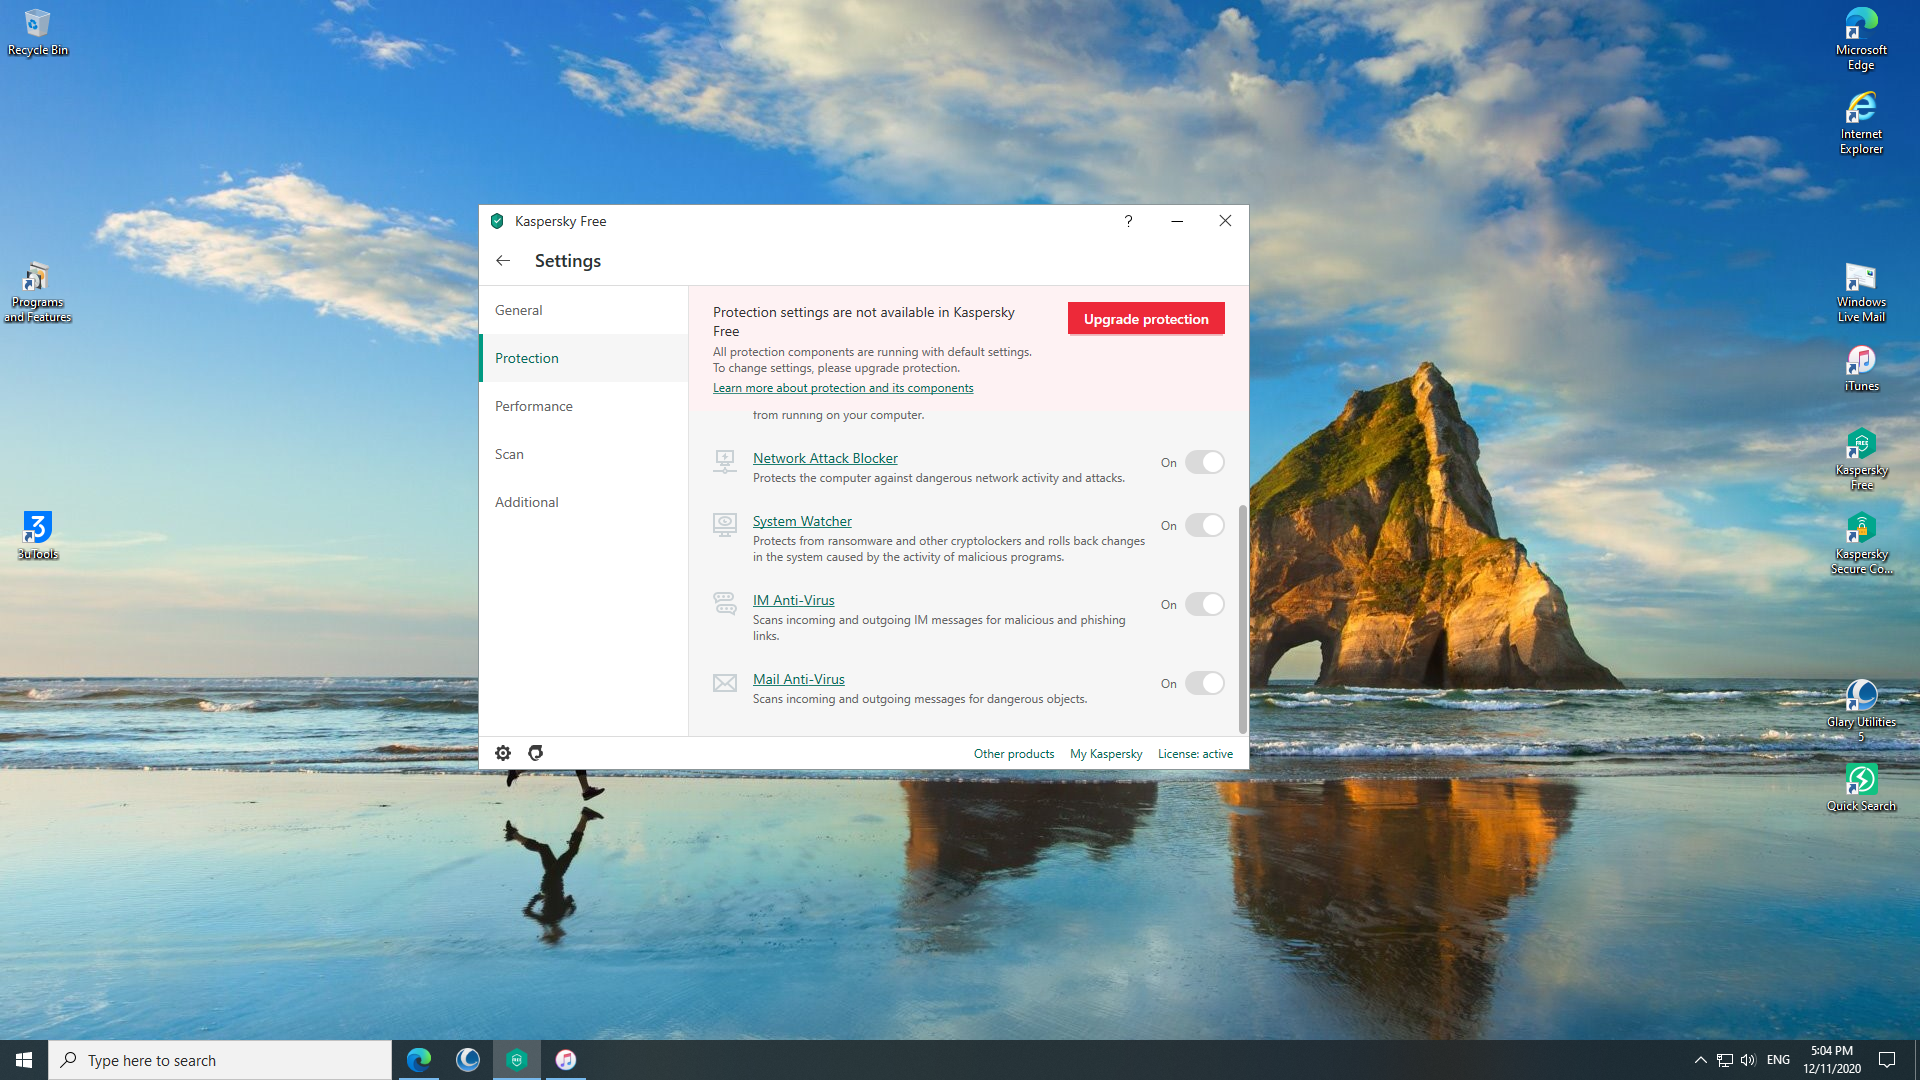This screenshot has width=1920, height=1080.
Task: Show hidden system tray icons
Action: [1700, 1060]
